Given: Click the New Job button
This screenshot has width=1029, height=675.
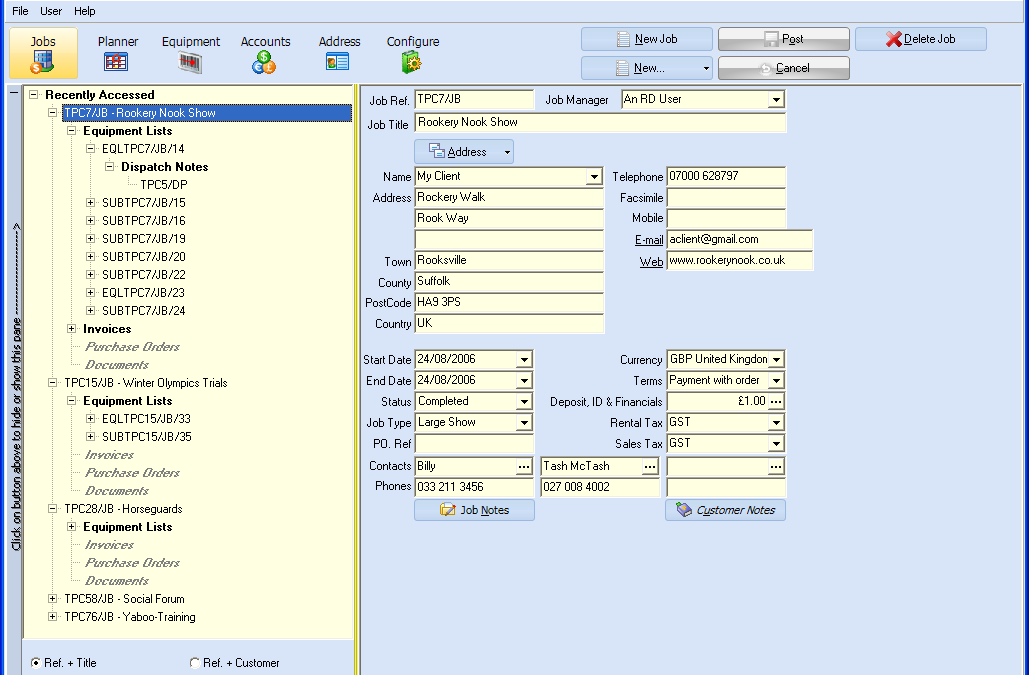Looking at the screenshot, I should [x=647, y=39].
